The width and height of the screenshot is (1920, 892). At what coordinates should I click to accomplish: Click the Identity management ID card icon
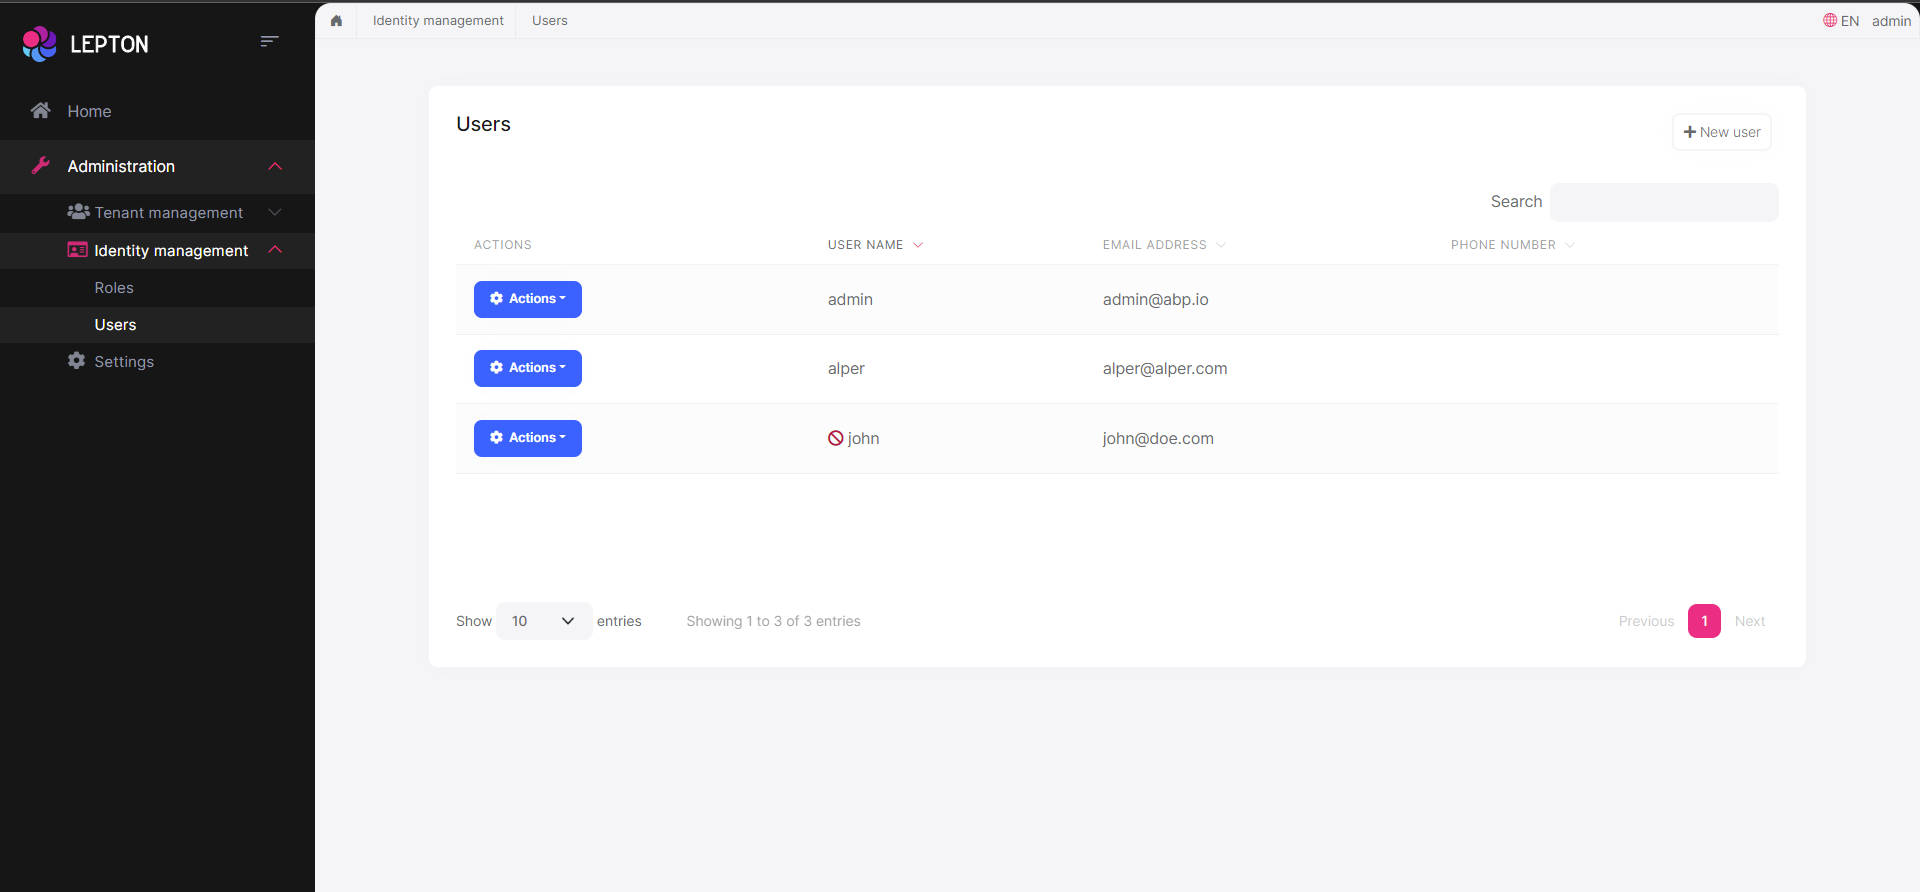click(x=77, y=250)
